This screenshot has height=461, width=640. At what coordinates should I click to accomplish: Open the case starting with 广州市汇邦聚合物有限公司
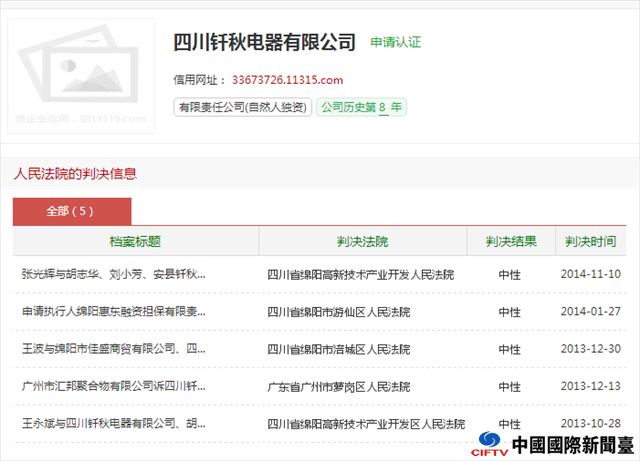pyautogui.click(x=114, y=386)
